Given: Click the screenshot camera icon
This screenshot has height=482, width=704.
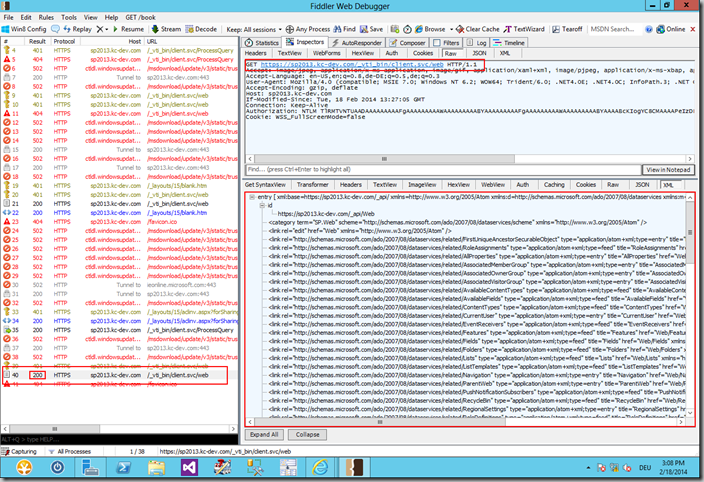Looking at the screenshot, I should click(395, 29).
